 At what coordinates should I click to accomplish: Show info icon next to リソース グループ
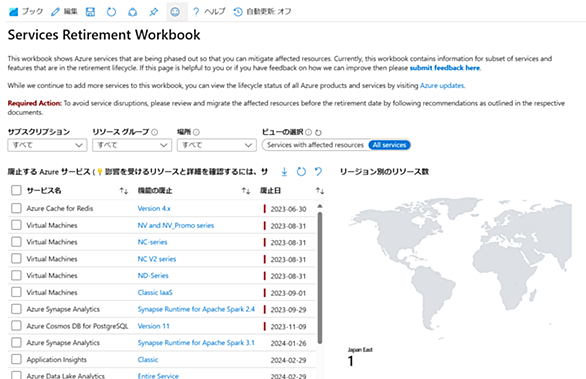154,132
